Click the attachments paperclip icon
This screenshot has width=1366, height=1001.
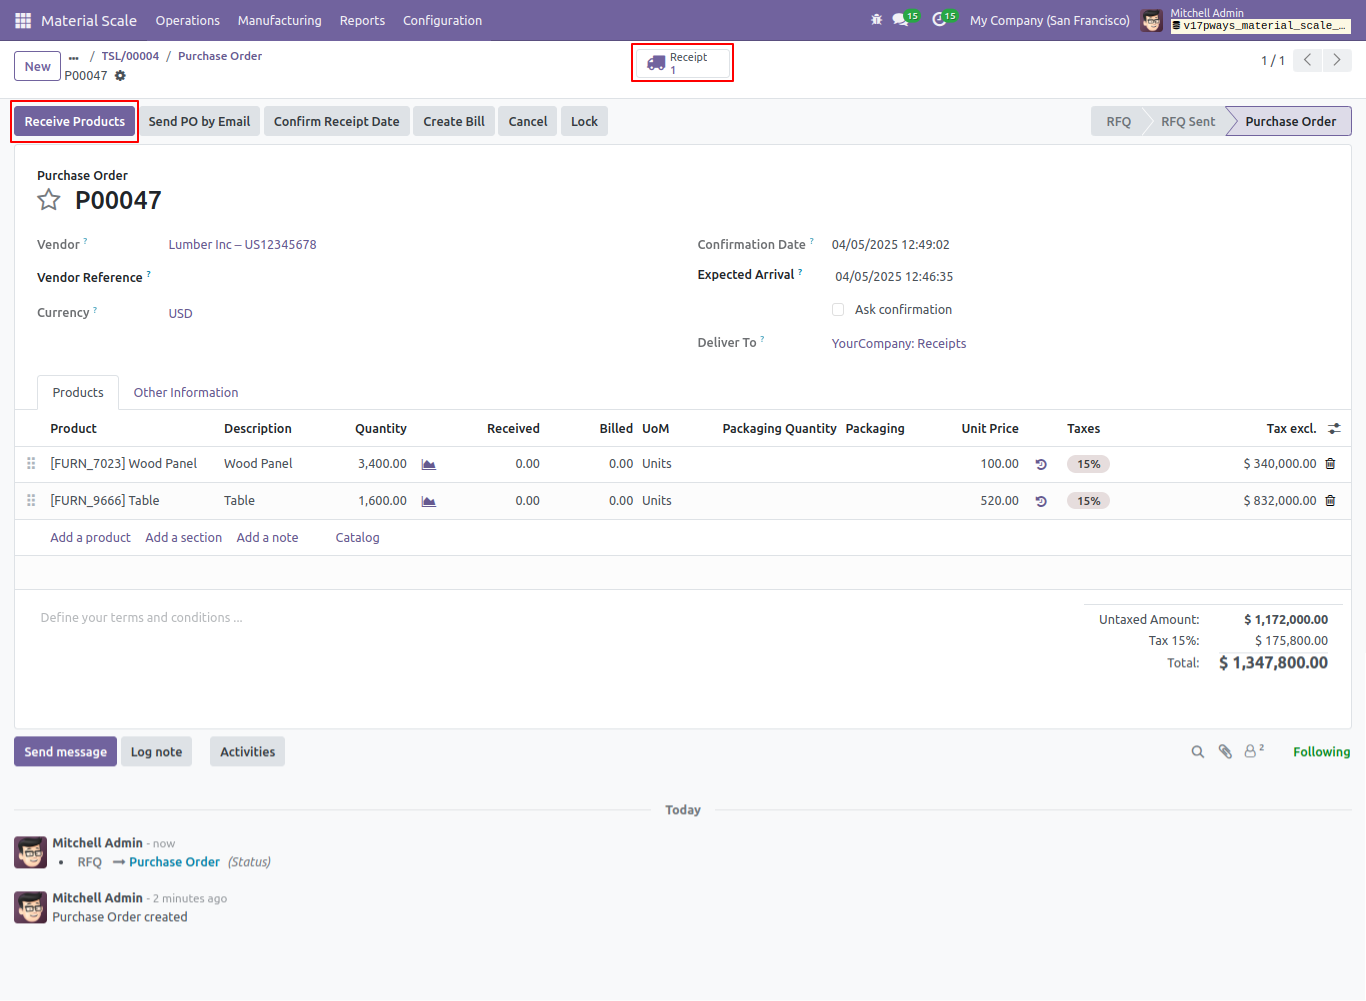[x=1225, y=752]
